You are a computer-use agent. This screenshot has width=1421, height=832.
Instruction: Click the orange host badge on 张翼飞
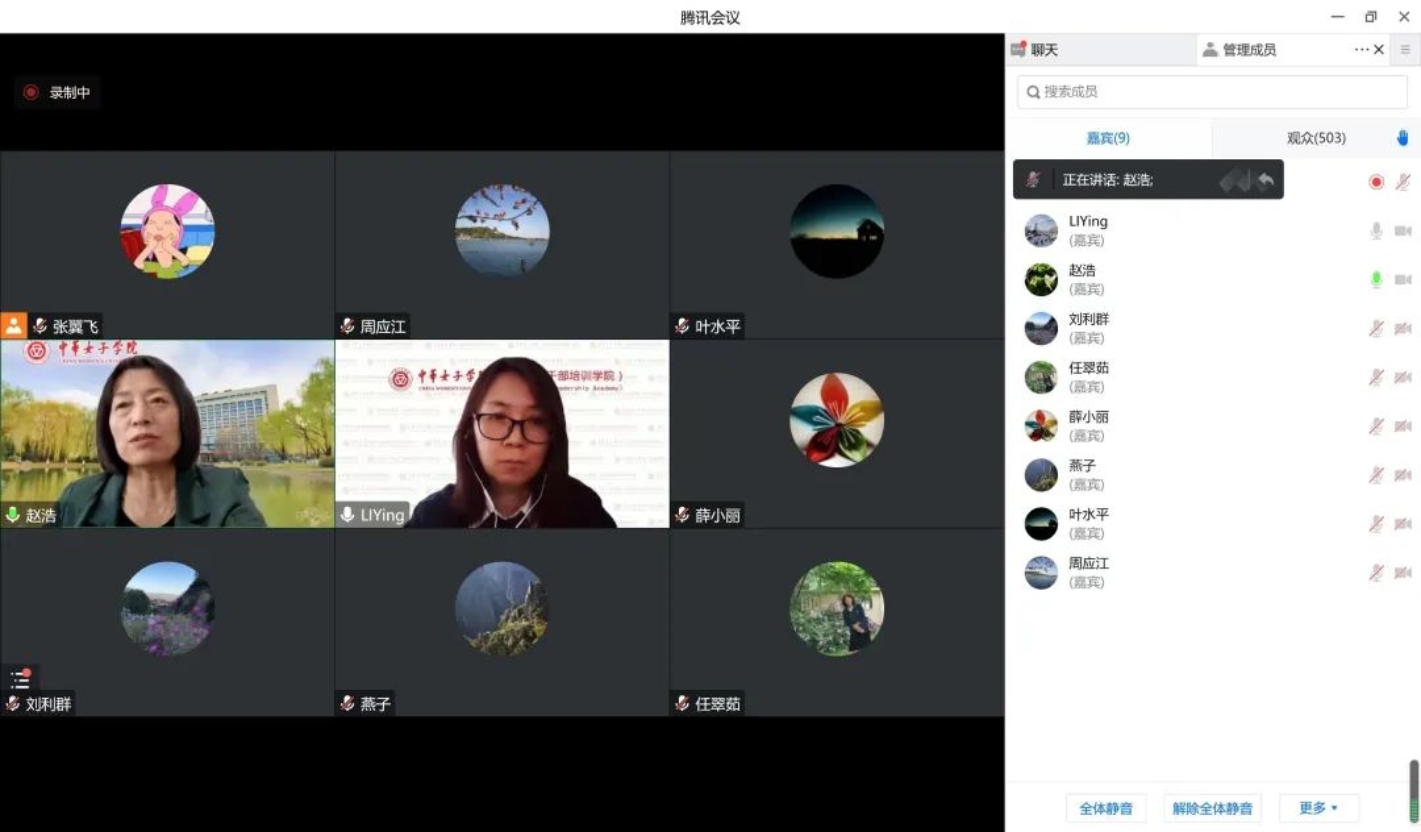(x=13, y=325)
